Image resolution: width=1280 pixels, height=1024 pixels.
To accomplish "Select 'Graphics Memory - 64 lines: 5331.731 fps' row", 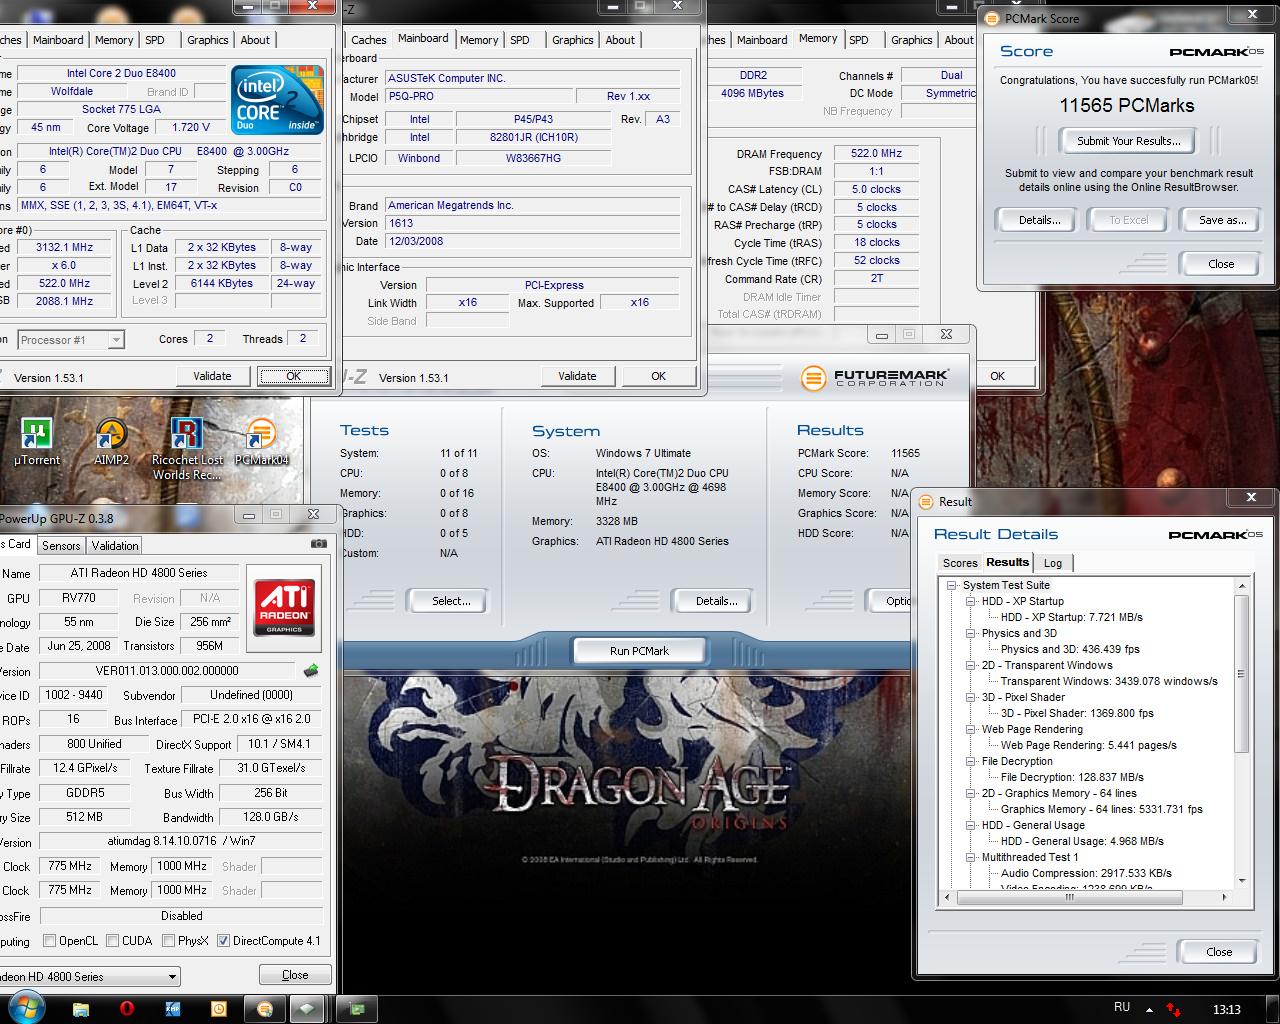I will (1101, 809).
